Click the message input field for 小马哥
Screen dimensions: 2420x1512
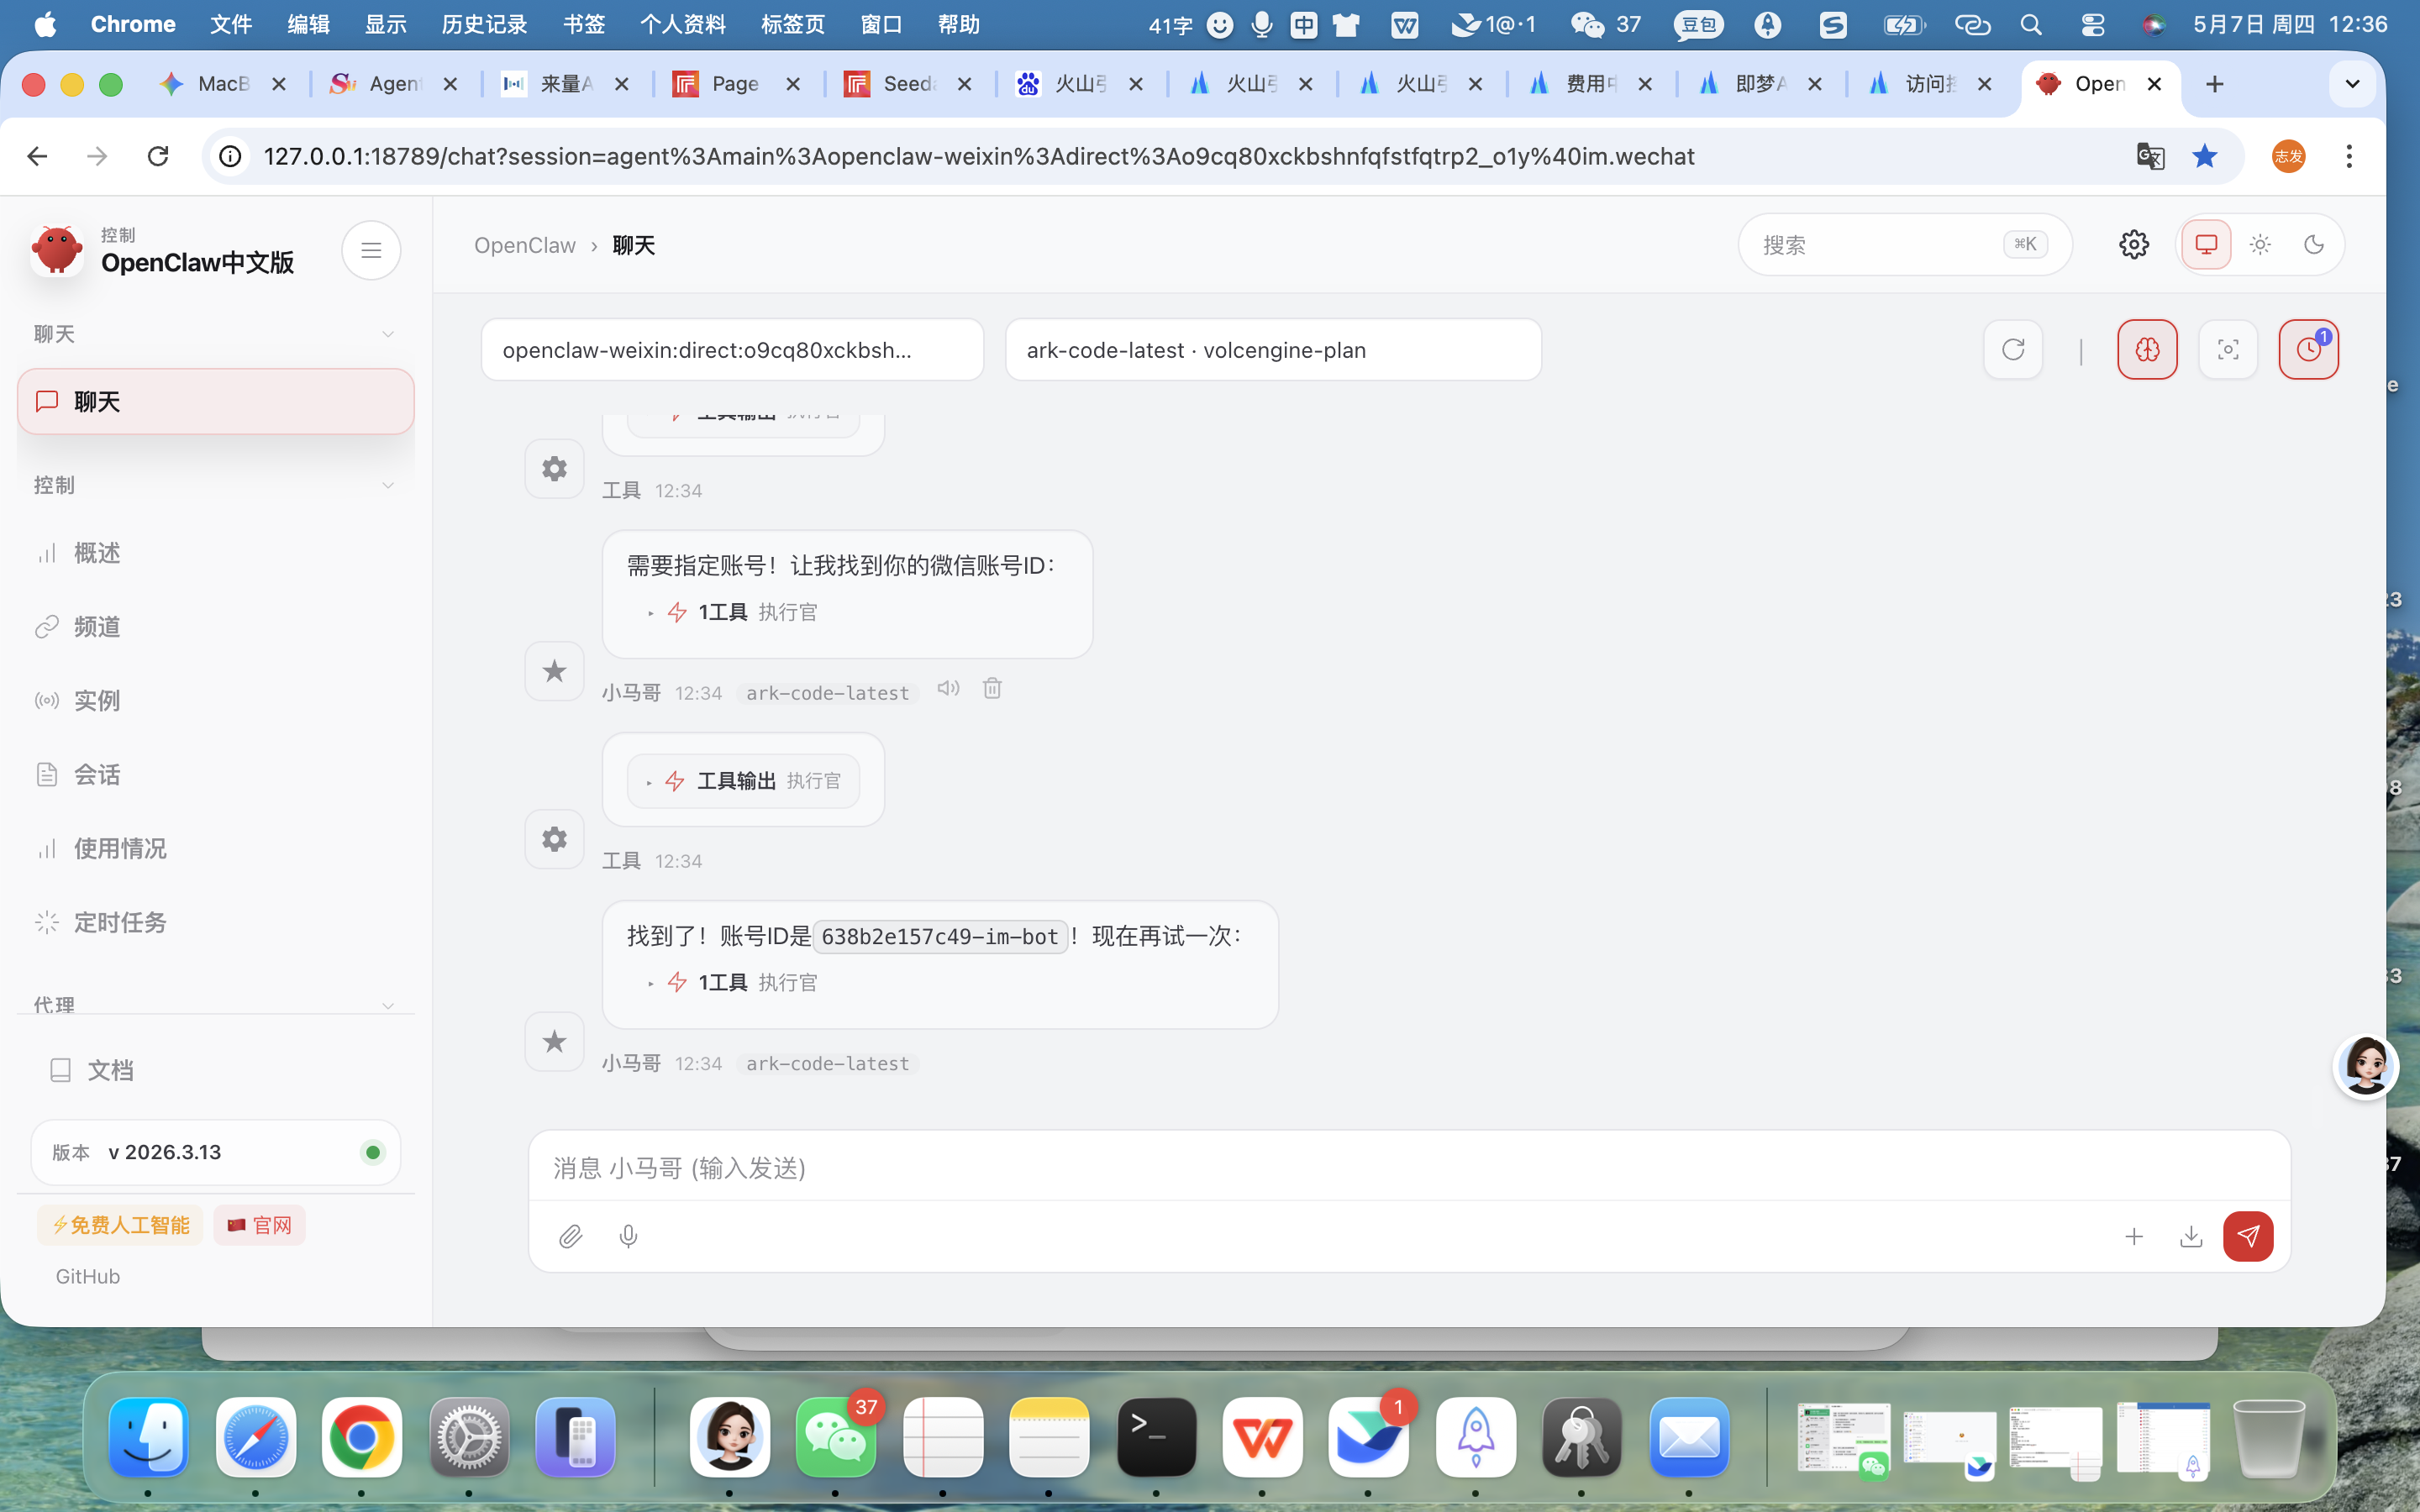tap(1409, 1168)
